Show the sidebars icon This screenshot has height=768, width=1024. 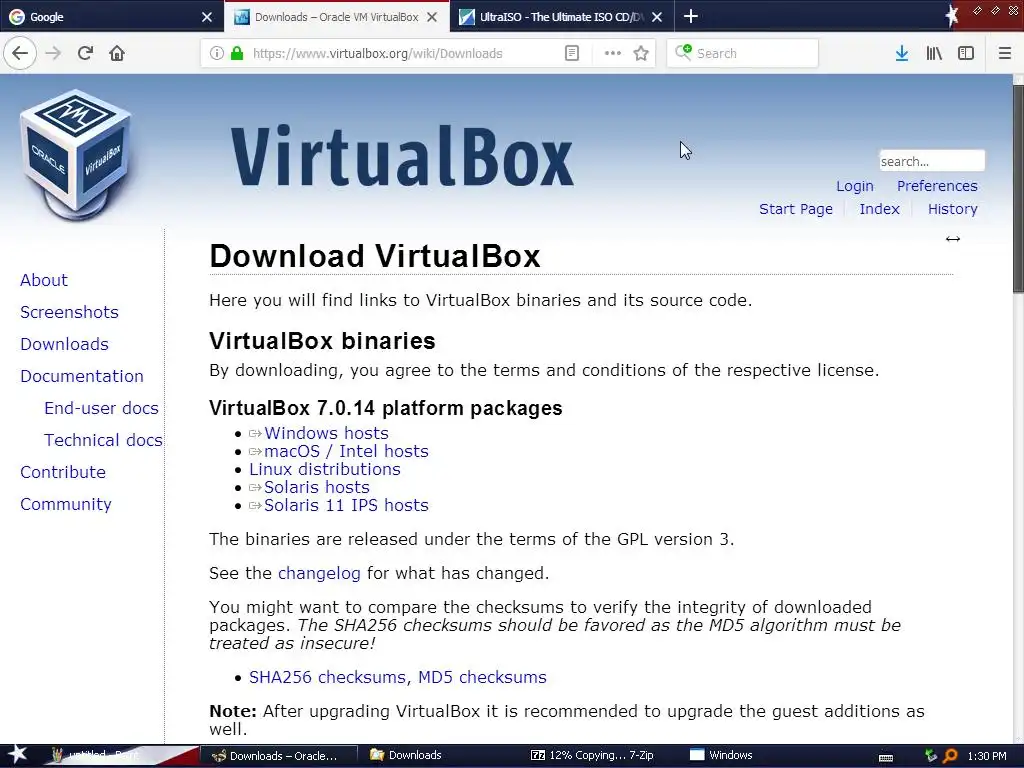point(966,53)
